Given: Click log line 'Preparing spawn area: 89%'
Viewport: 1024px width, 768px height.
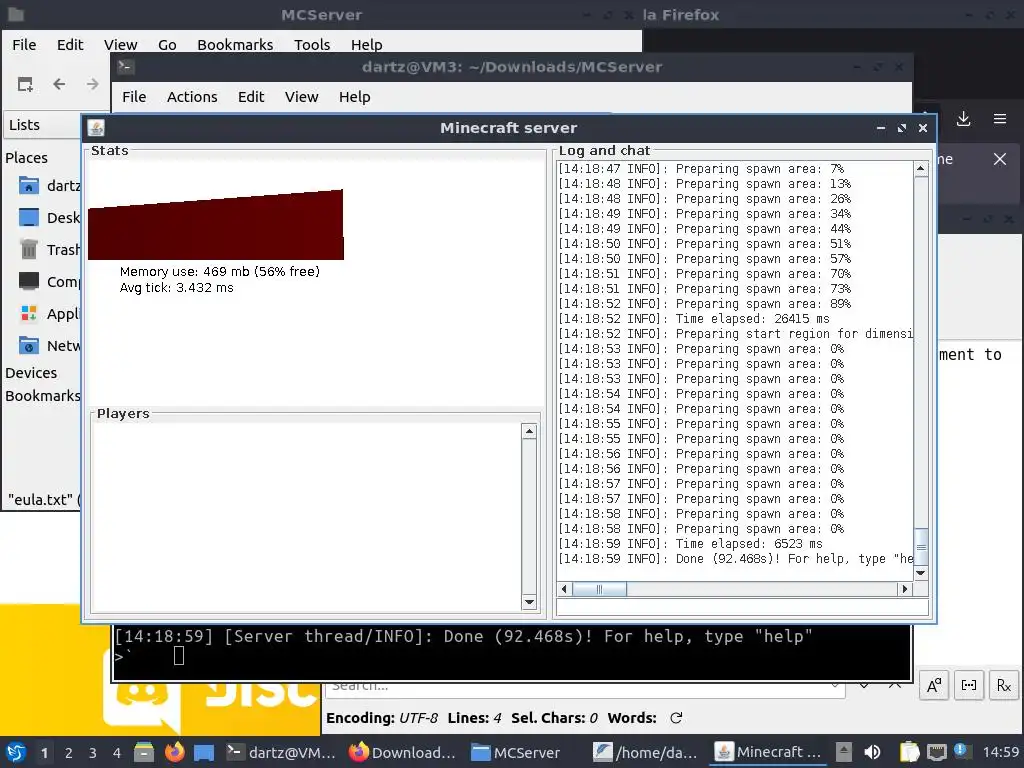Looking at the screenshot, I should [x=704, y=304].
